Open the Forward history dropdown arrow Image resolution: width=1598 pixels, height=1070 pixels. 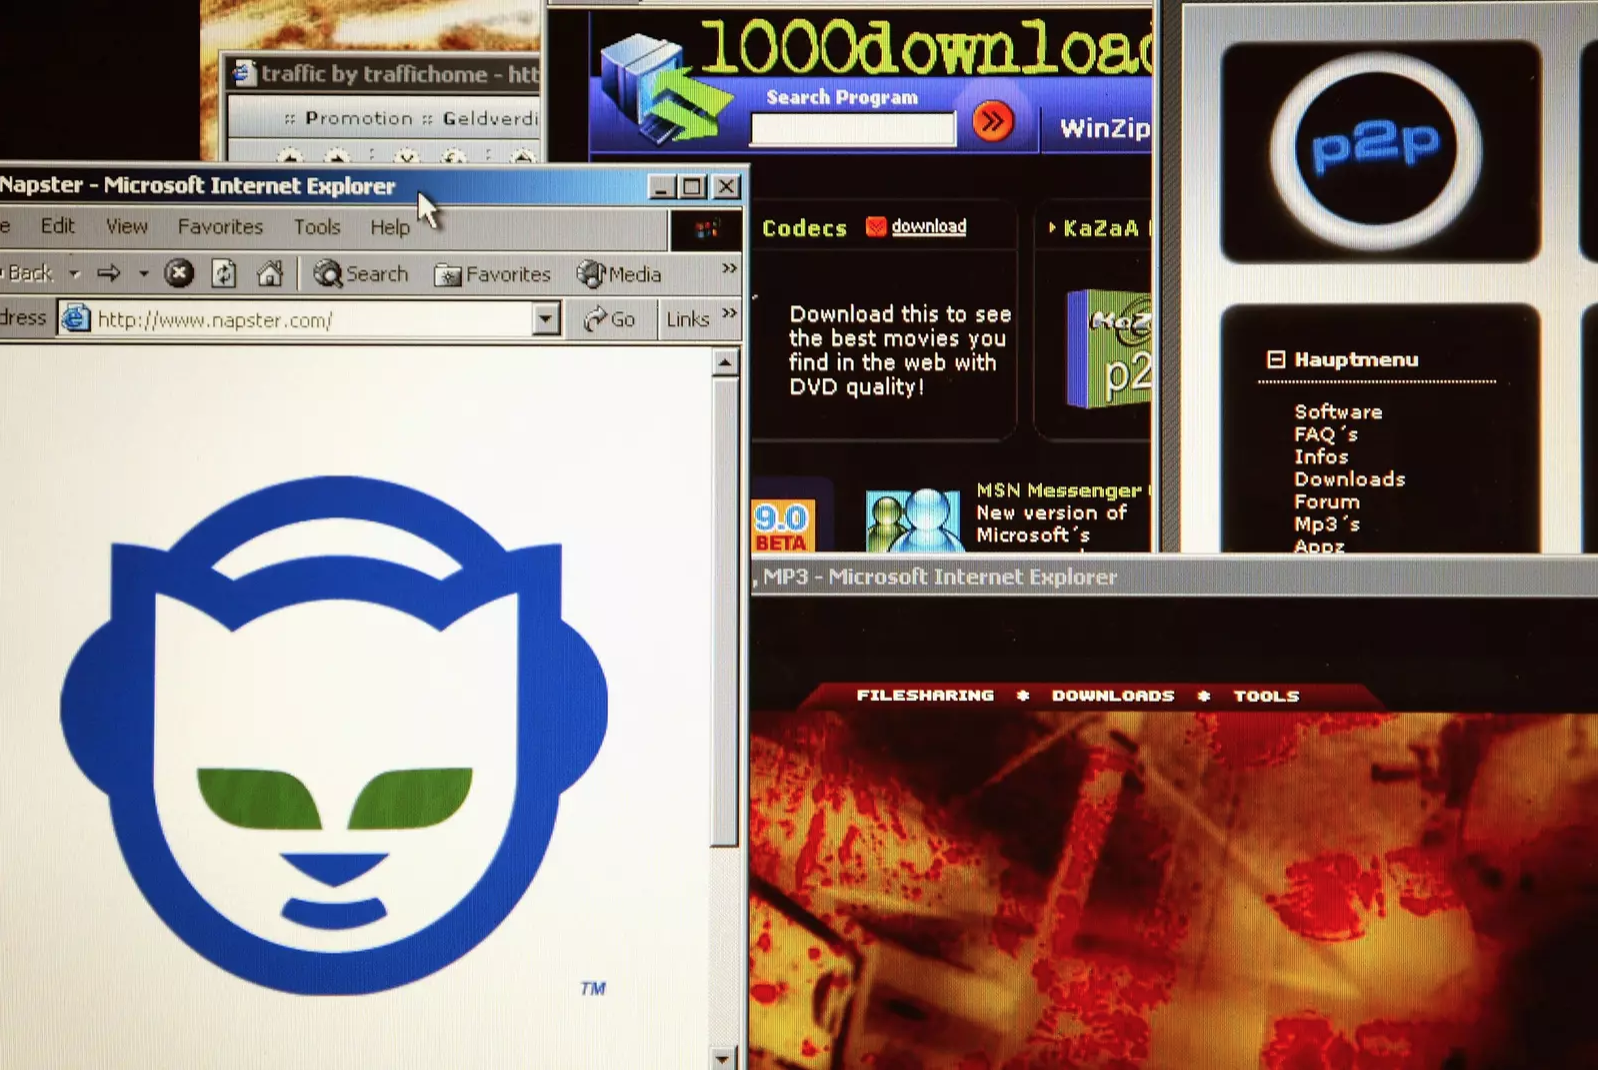(143, 274)
